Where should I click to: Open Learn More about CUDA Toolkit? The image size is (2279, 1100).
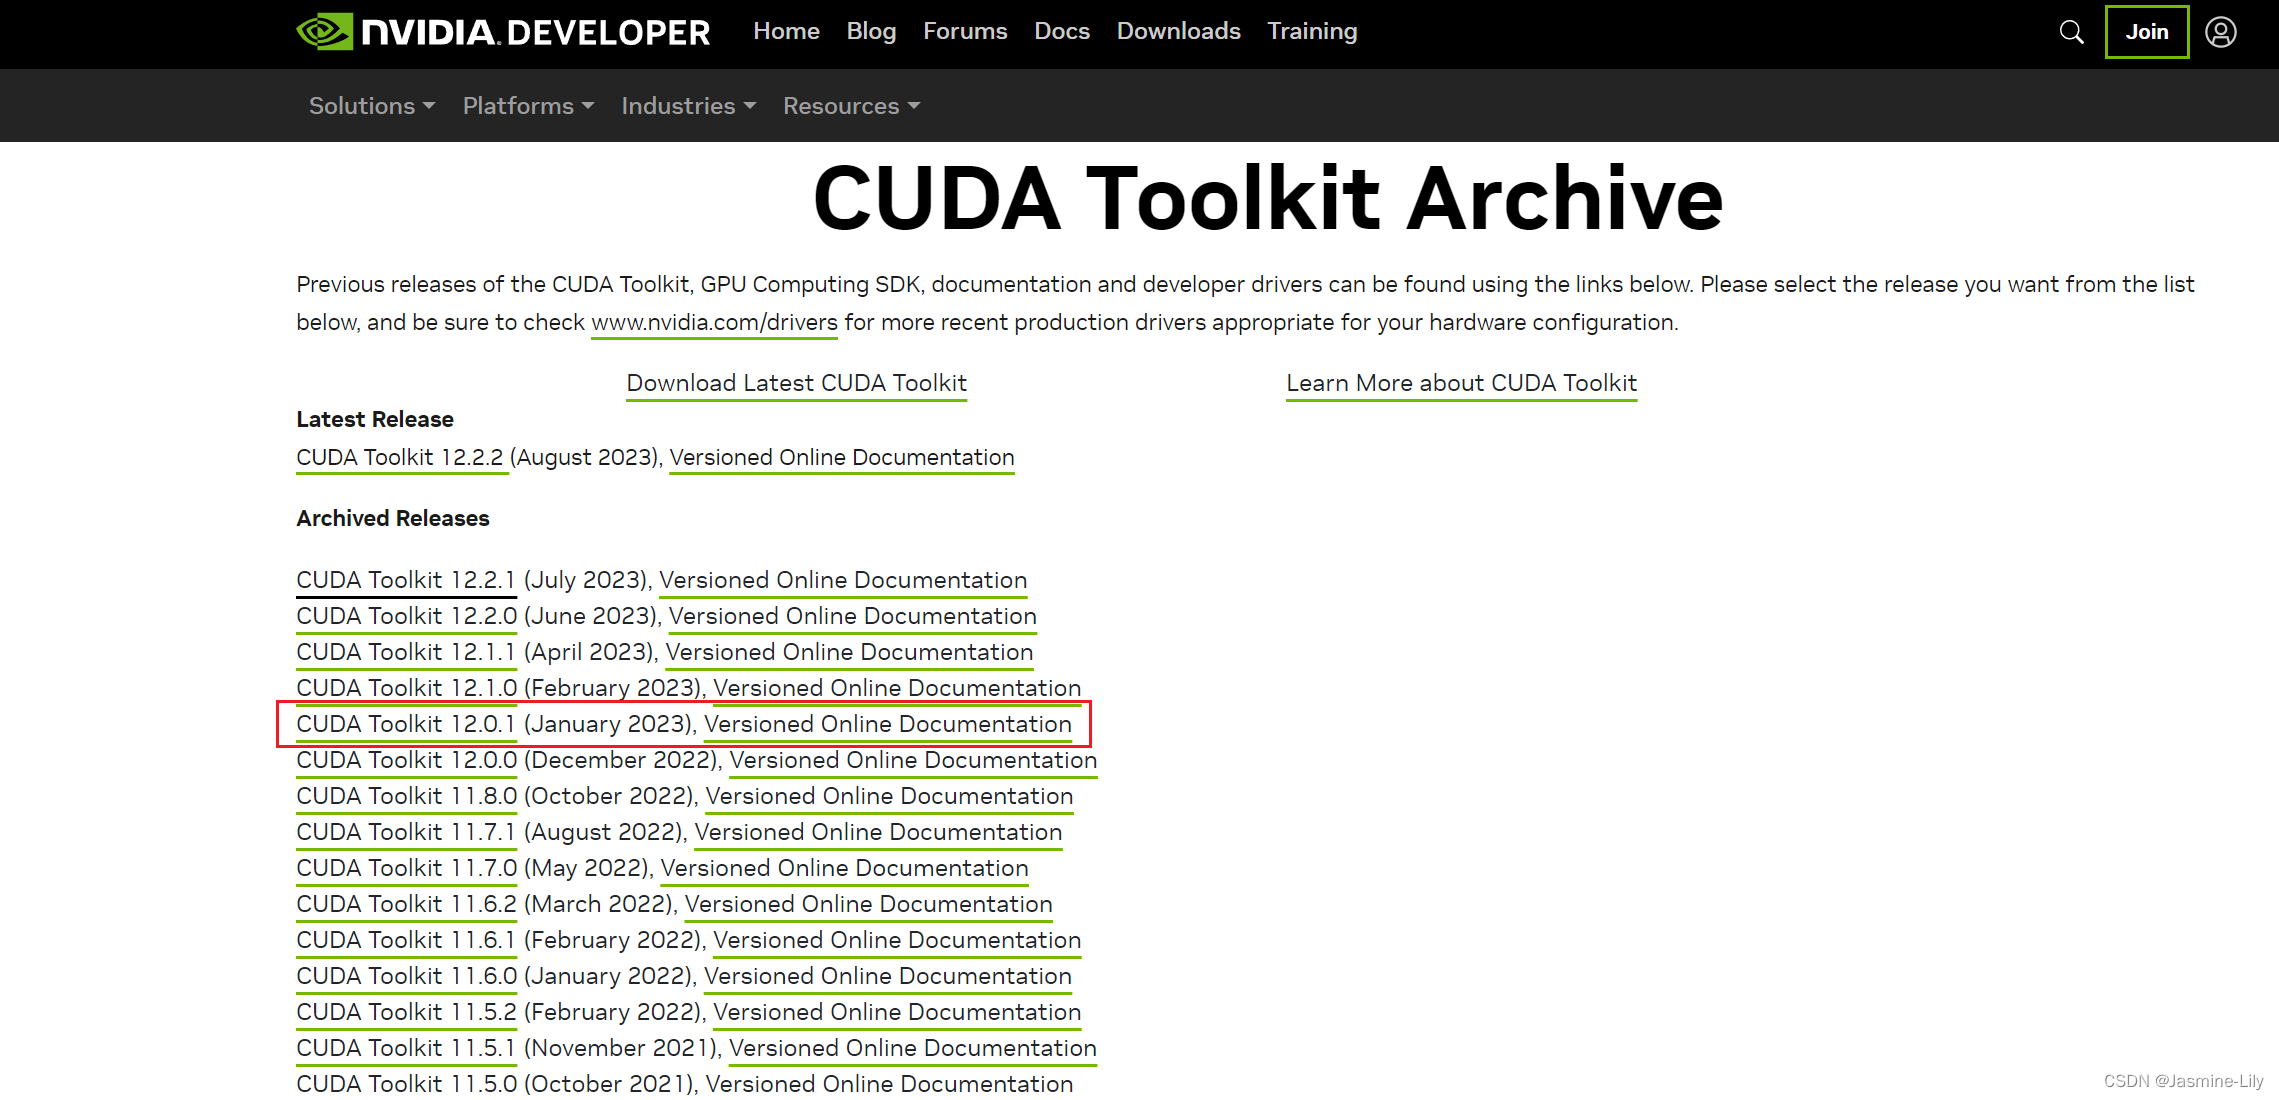(x=1461, y=383)
